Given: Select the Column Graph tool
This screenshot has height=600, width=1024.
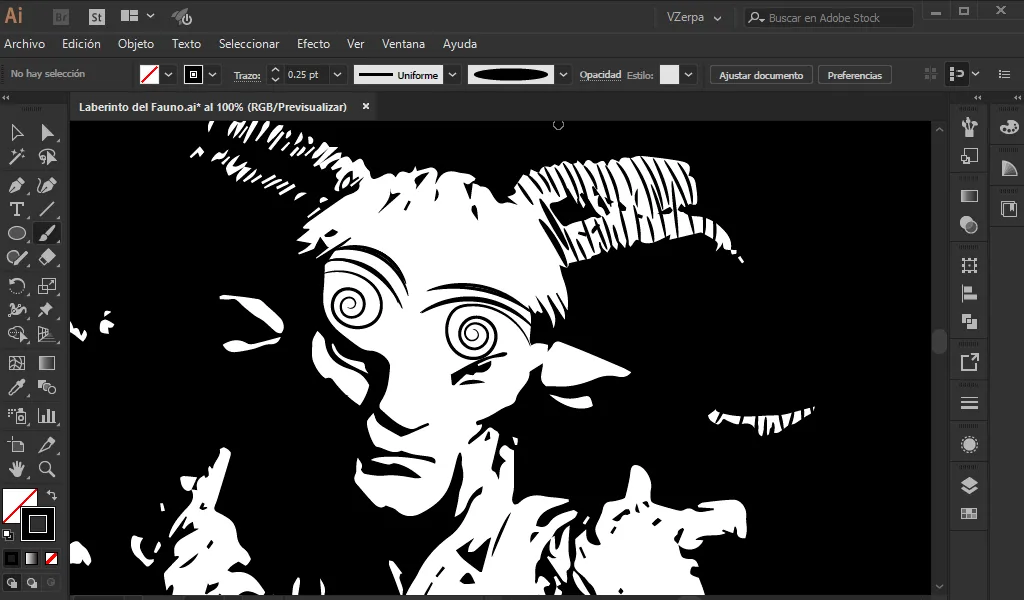Looking at the screenshot, I should (47, 416).
